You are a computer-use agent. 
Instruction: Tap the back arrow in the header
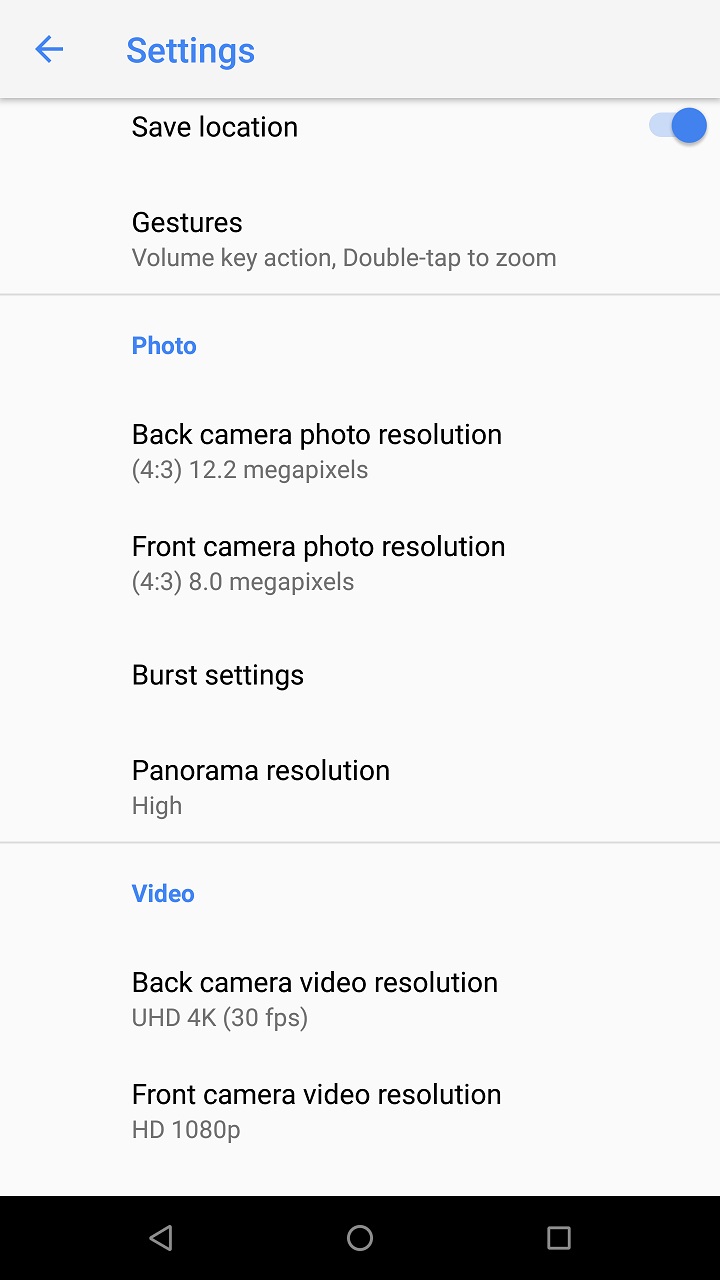[49, 49]
